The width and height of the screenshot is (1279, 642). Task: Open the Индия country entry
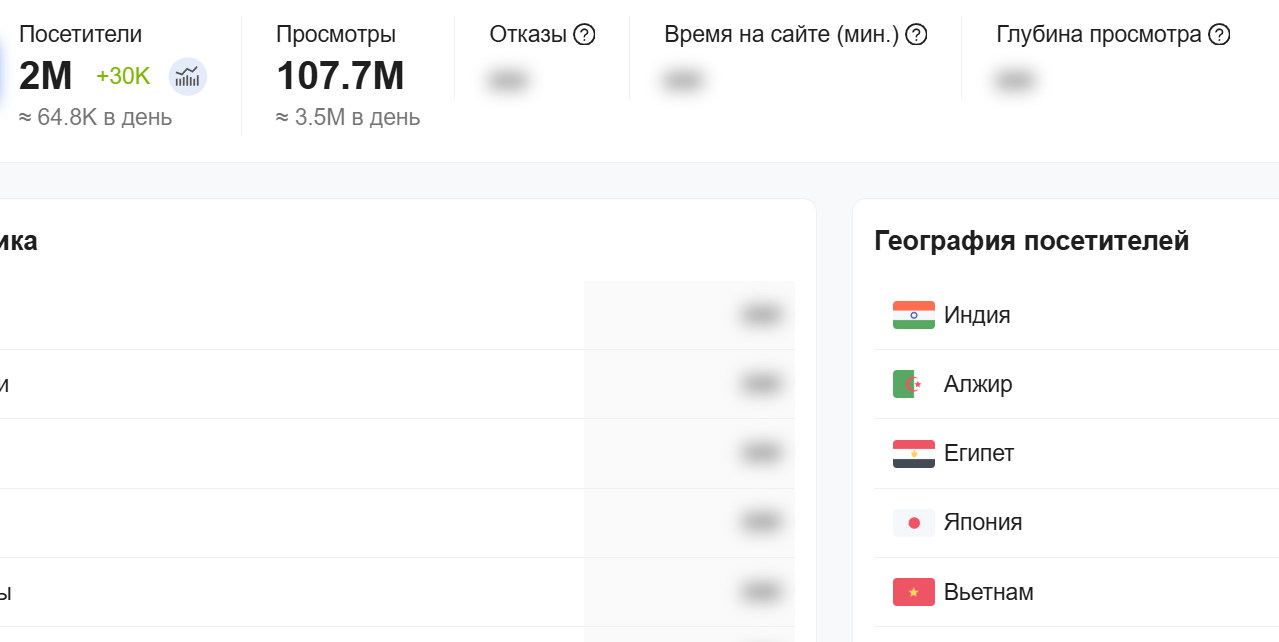[977, 315]
